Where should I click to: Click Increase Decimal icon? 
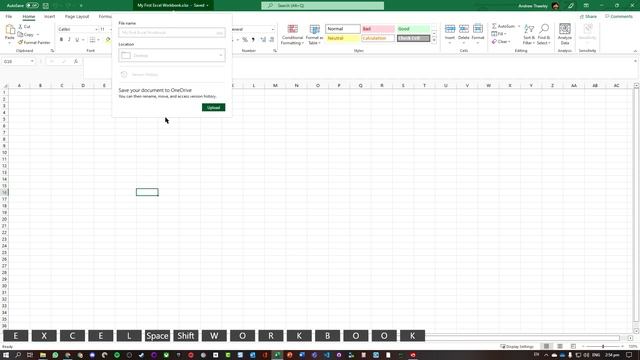point(263,40)
